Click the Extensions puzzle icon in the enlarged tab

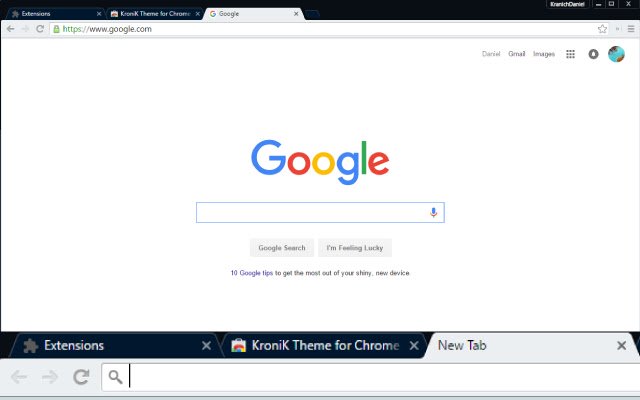[31, 346]
